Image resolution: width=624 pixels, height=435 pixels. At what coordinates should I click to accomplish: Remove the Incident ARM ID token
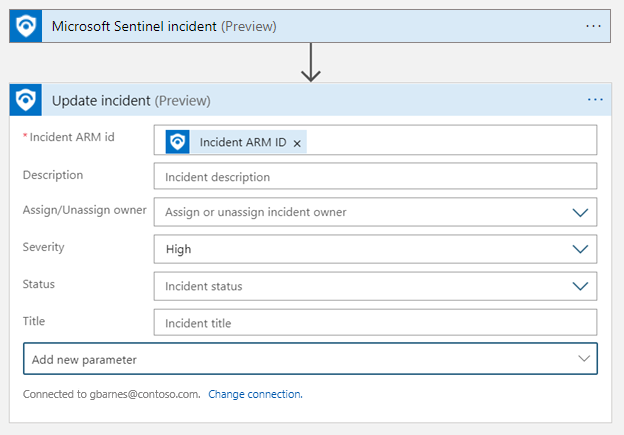(297, 143)
